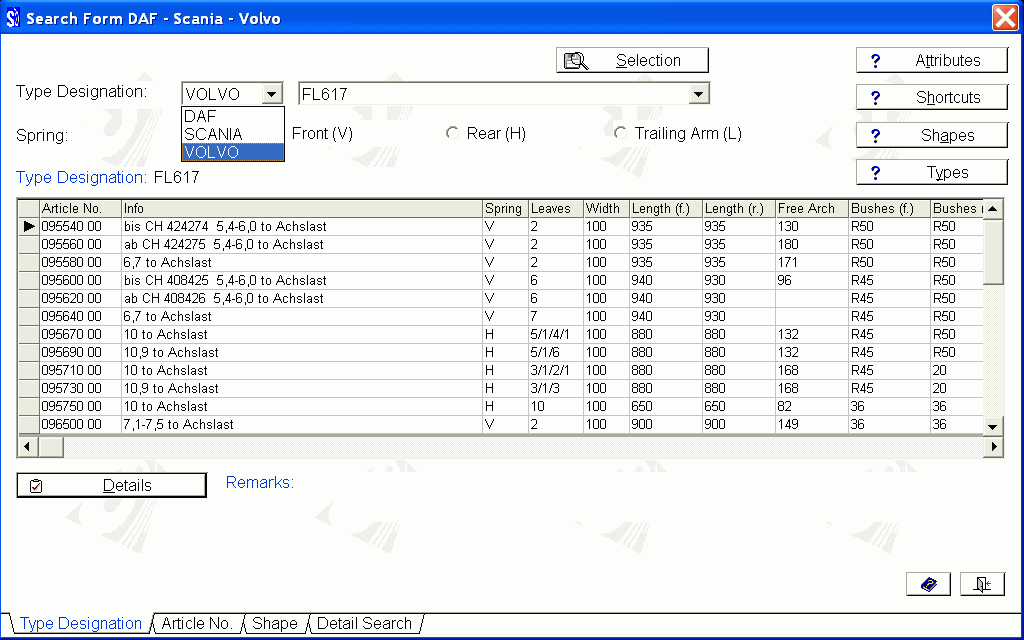Click the Length (f.) column header
The height and width of the screenshot is (640, 1024).
[x=665, y=208]
